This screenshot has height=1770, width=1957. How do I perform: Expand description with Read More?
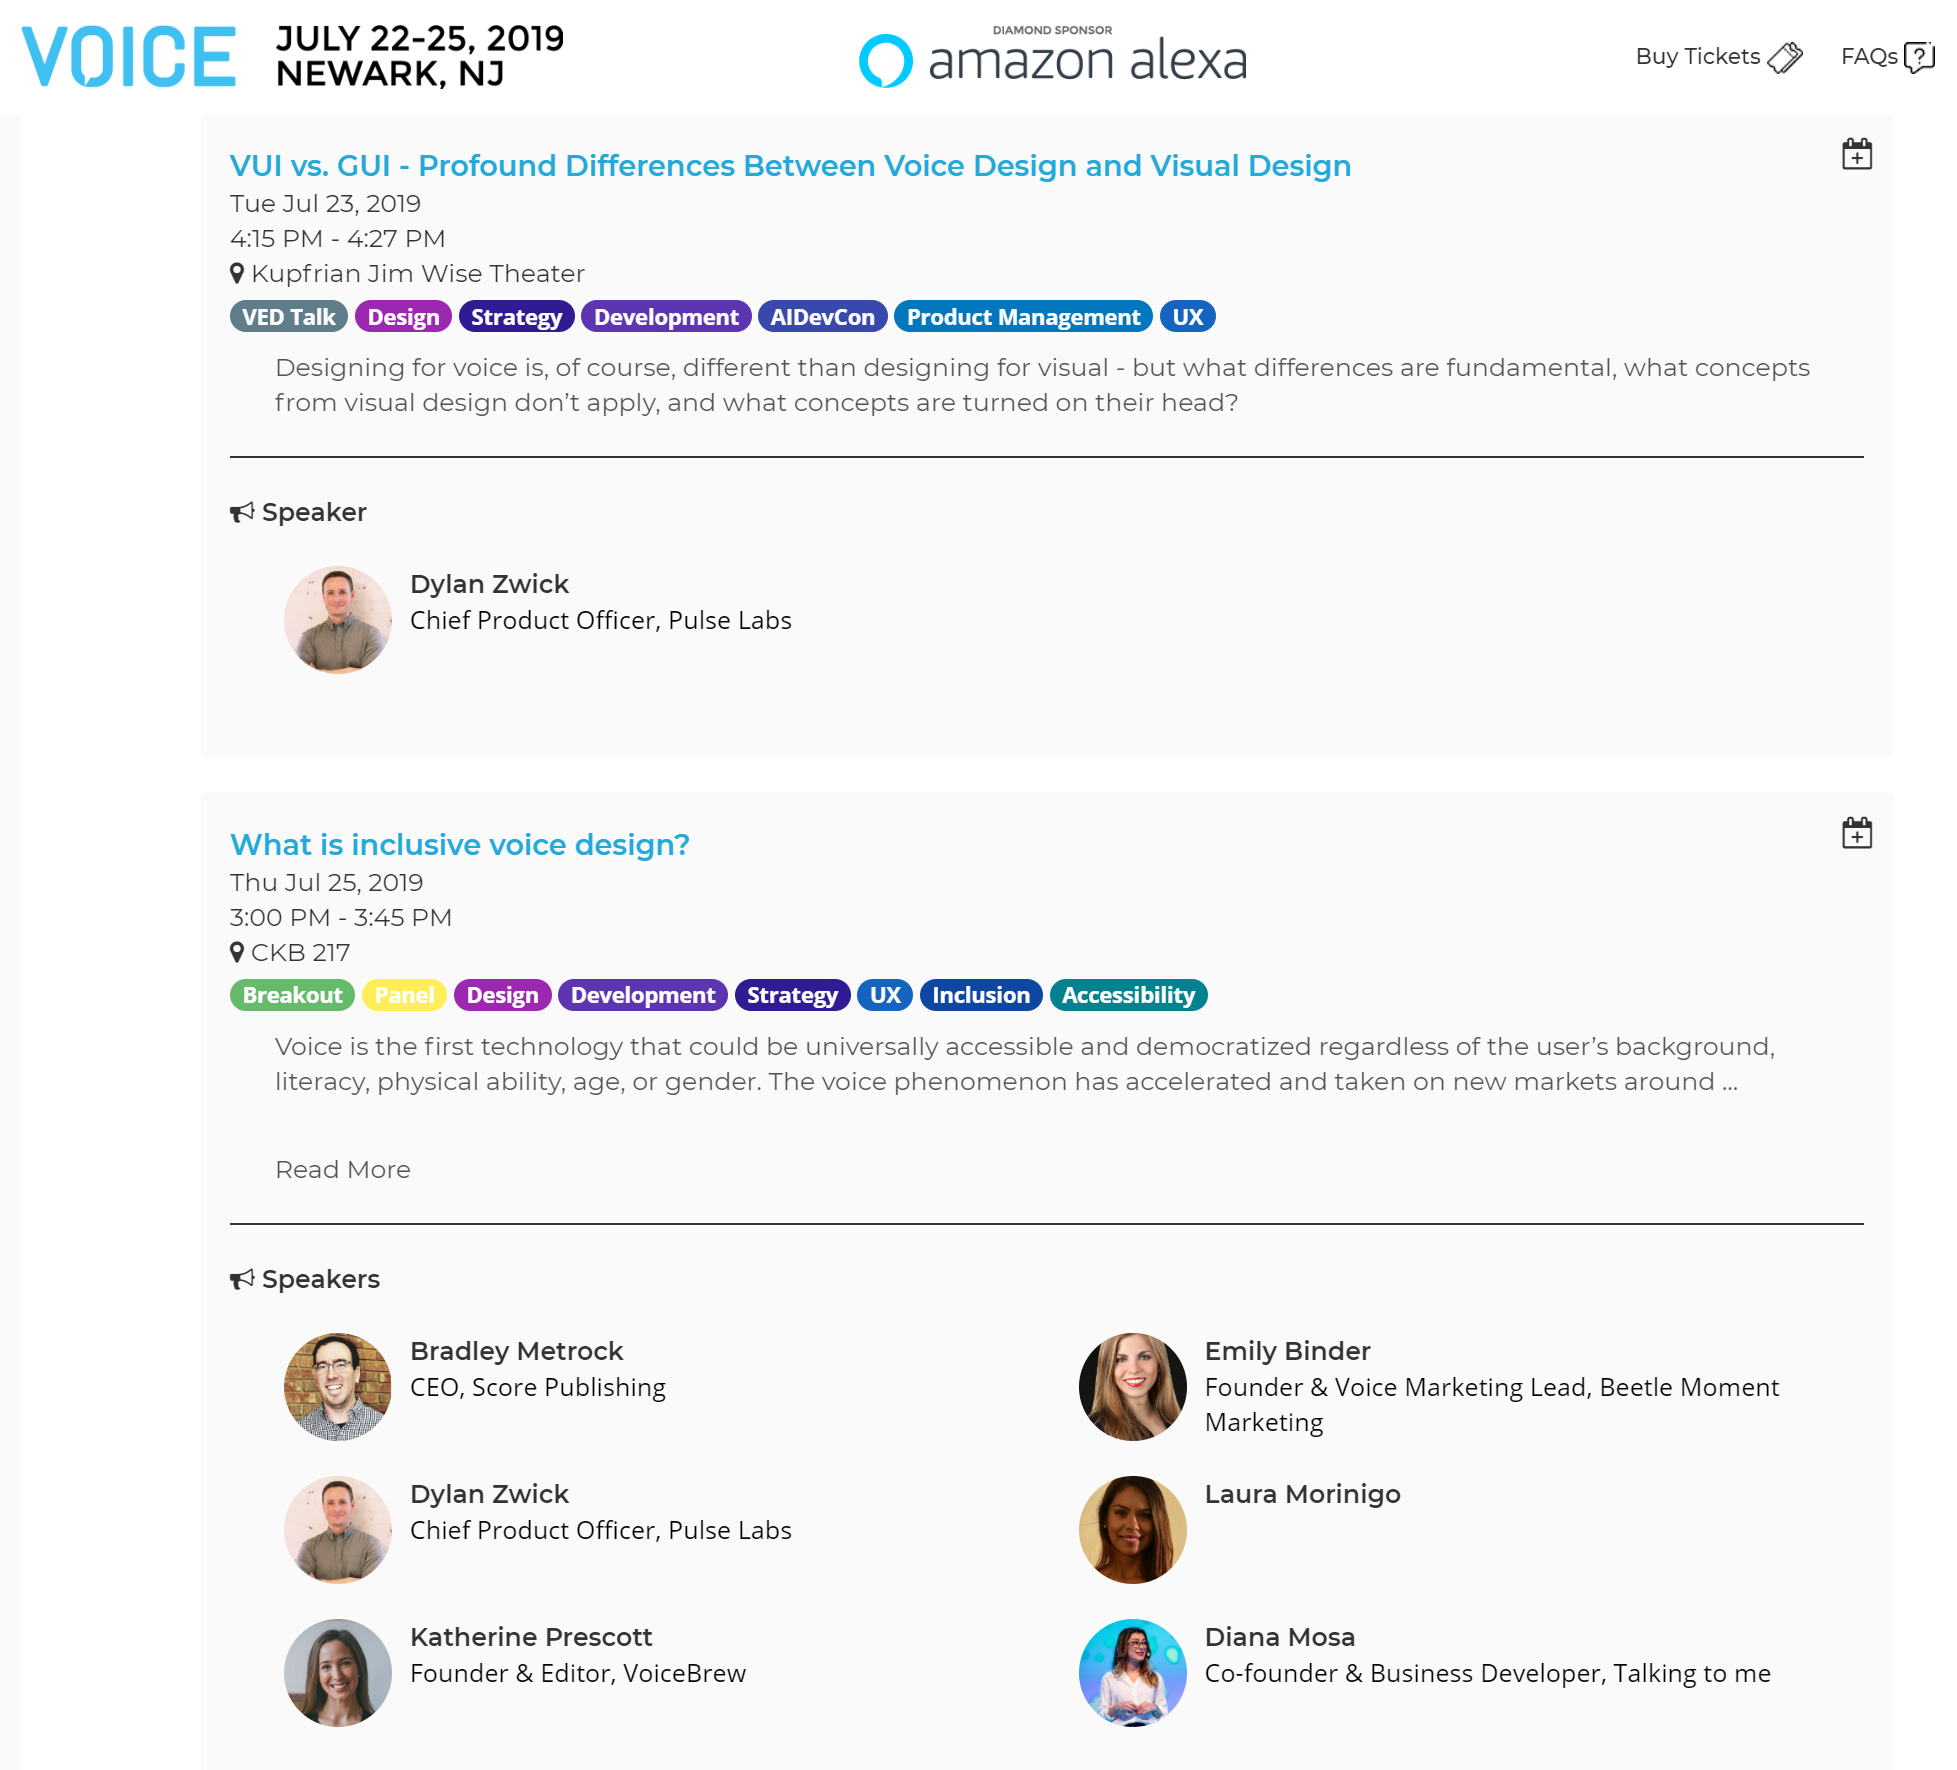343,1169
